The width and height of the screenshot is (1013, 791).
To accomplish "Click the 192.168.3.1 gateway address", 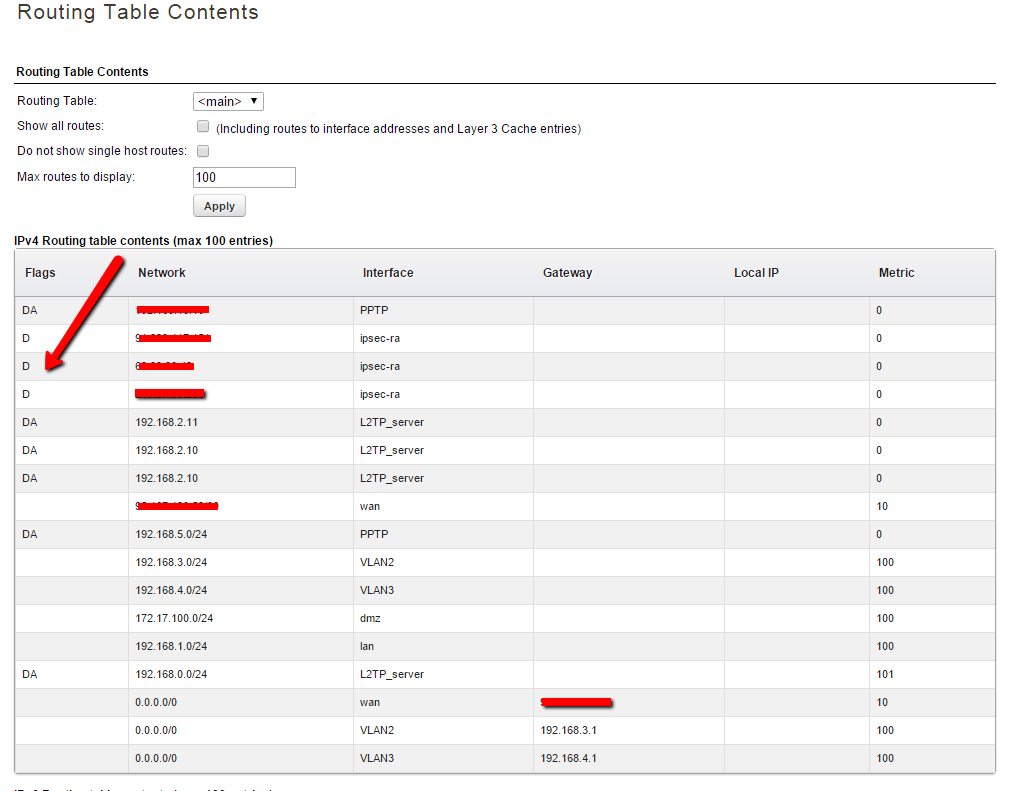I will pos(568,730).
